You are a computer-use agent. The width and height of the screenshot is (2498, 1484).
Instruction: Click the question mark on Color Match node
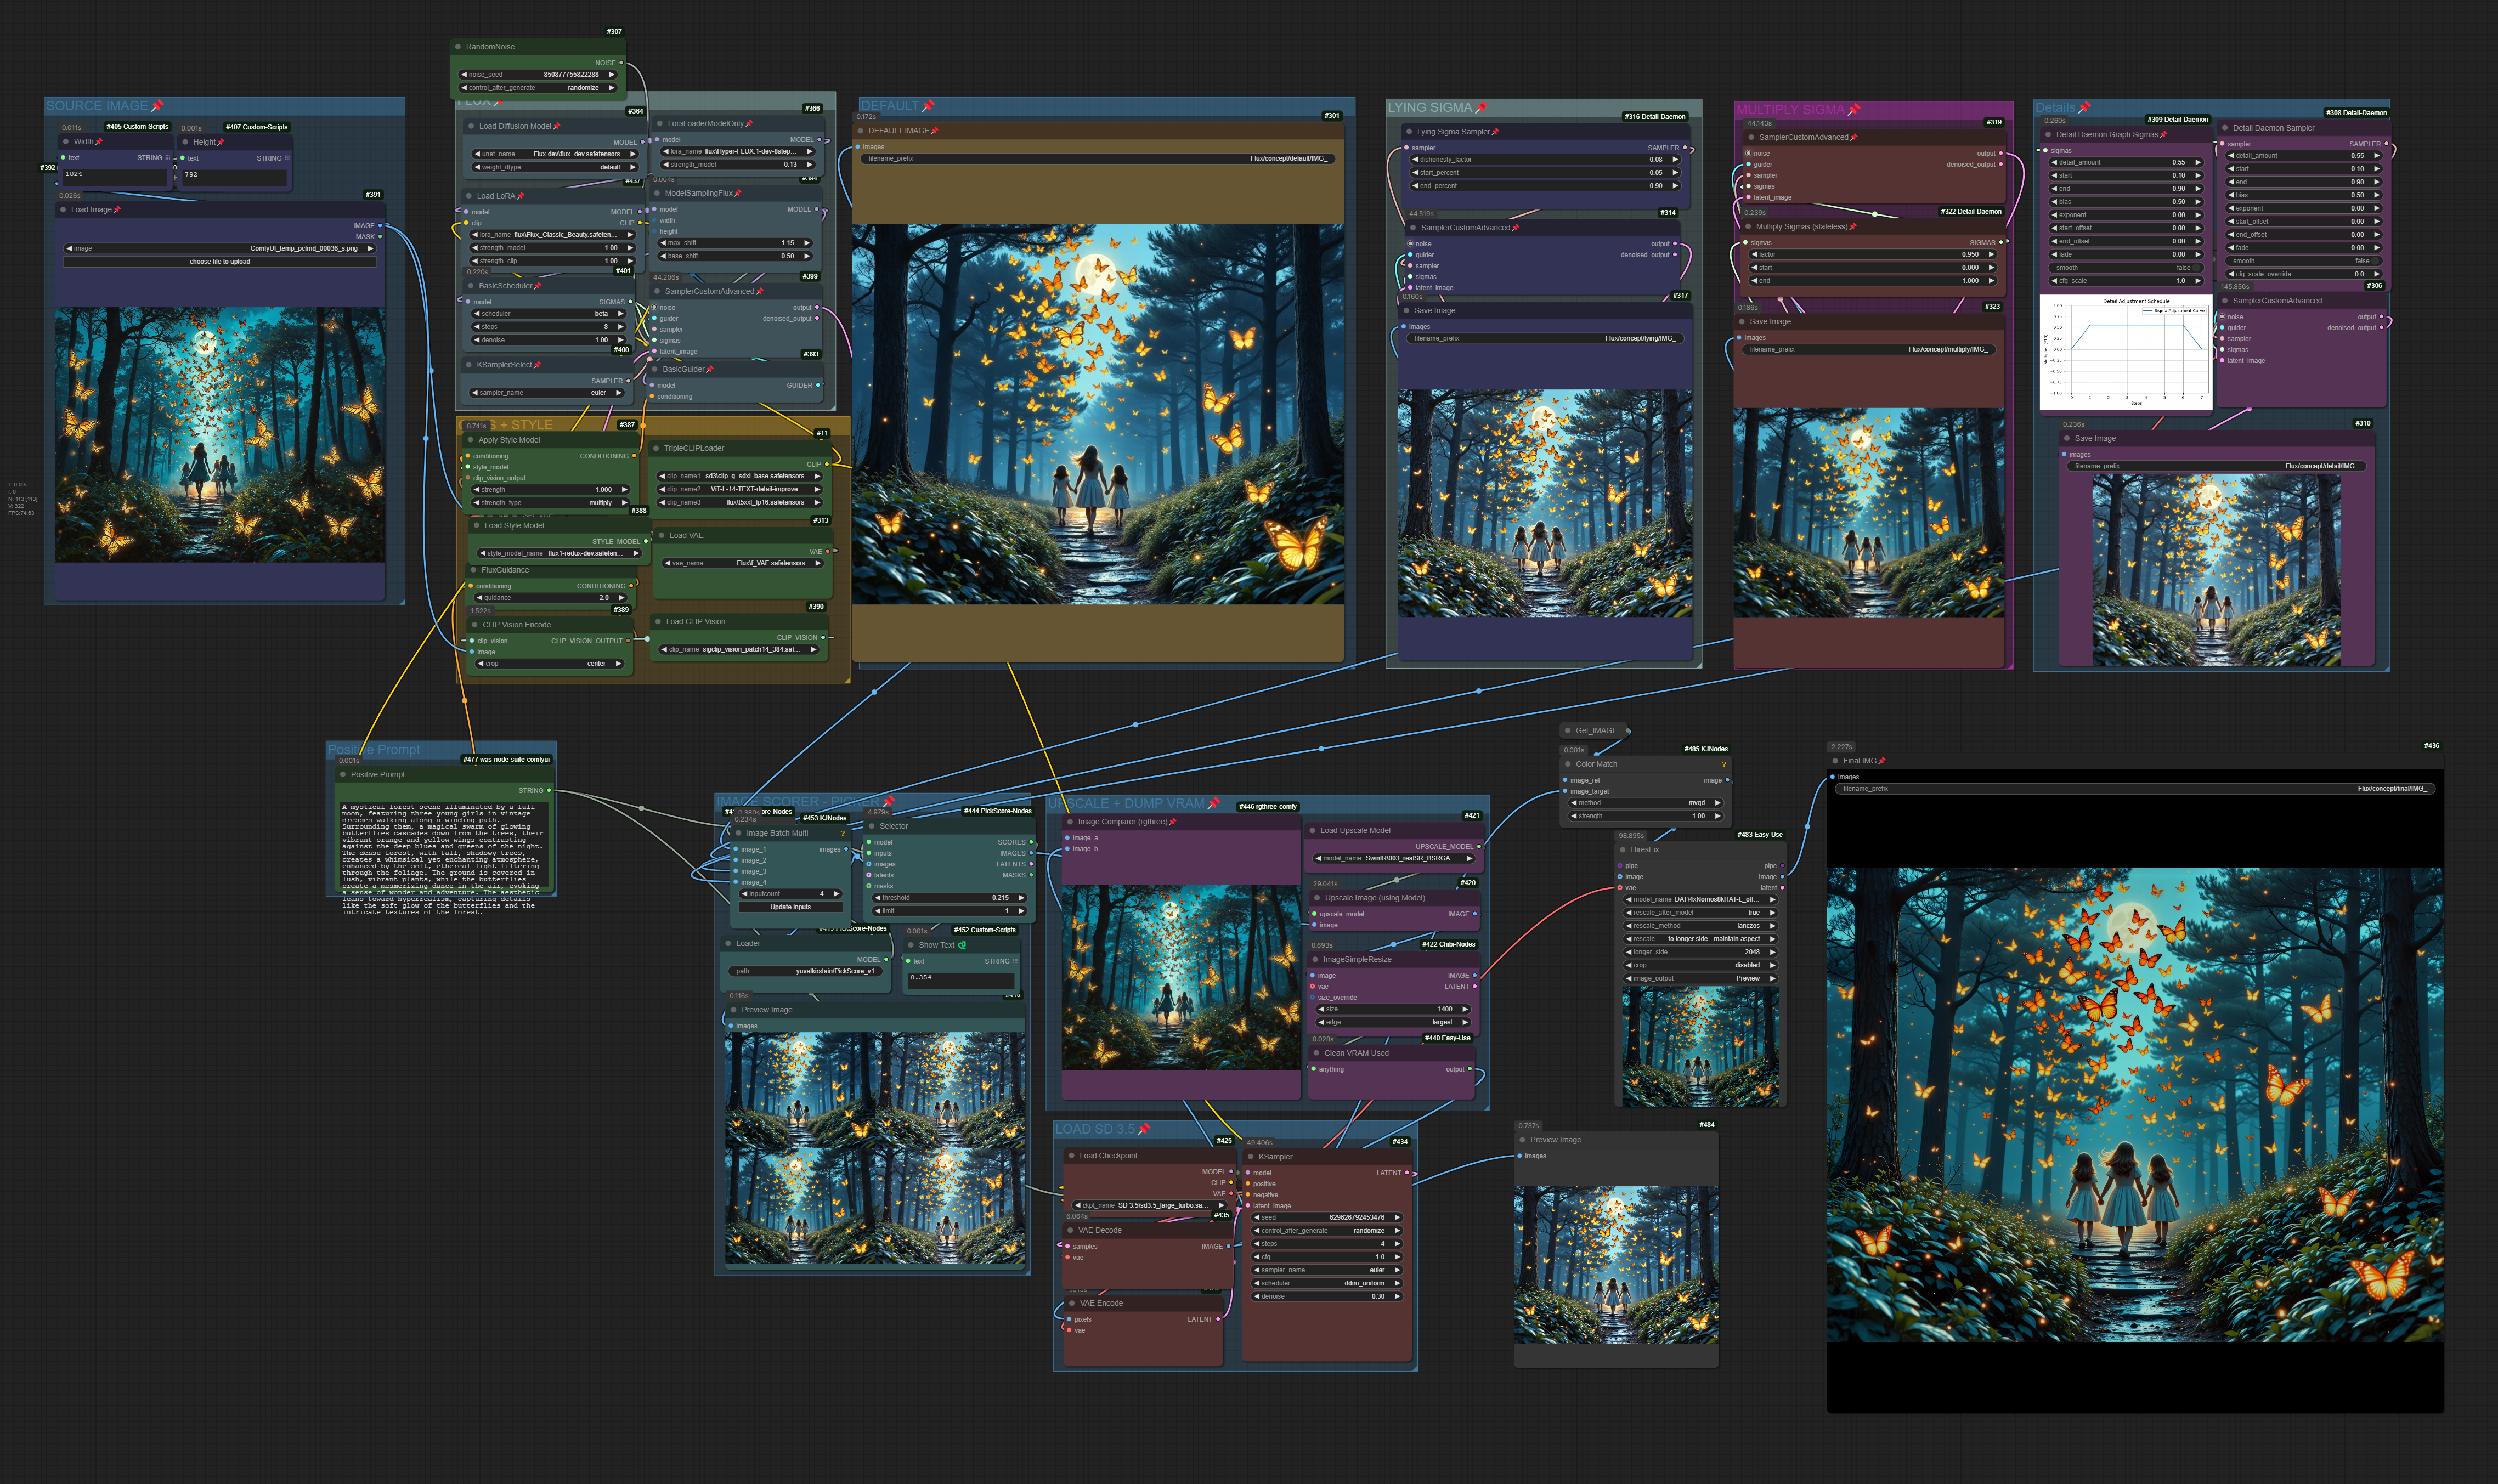(1723, 764)
